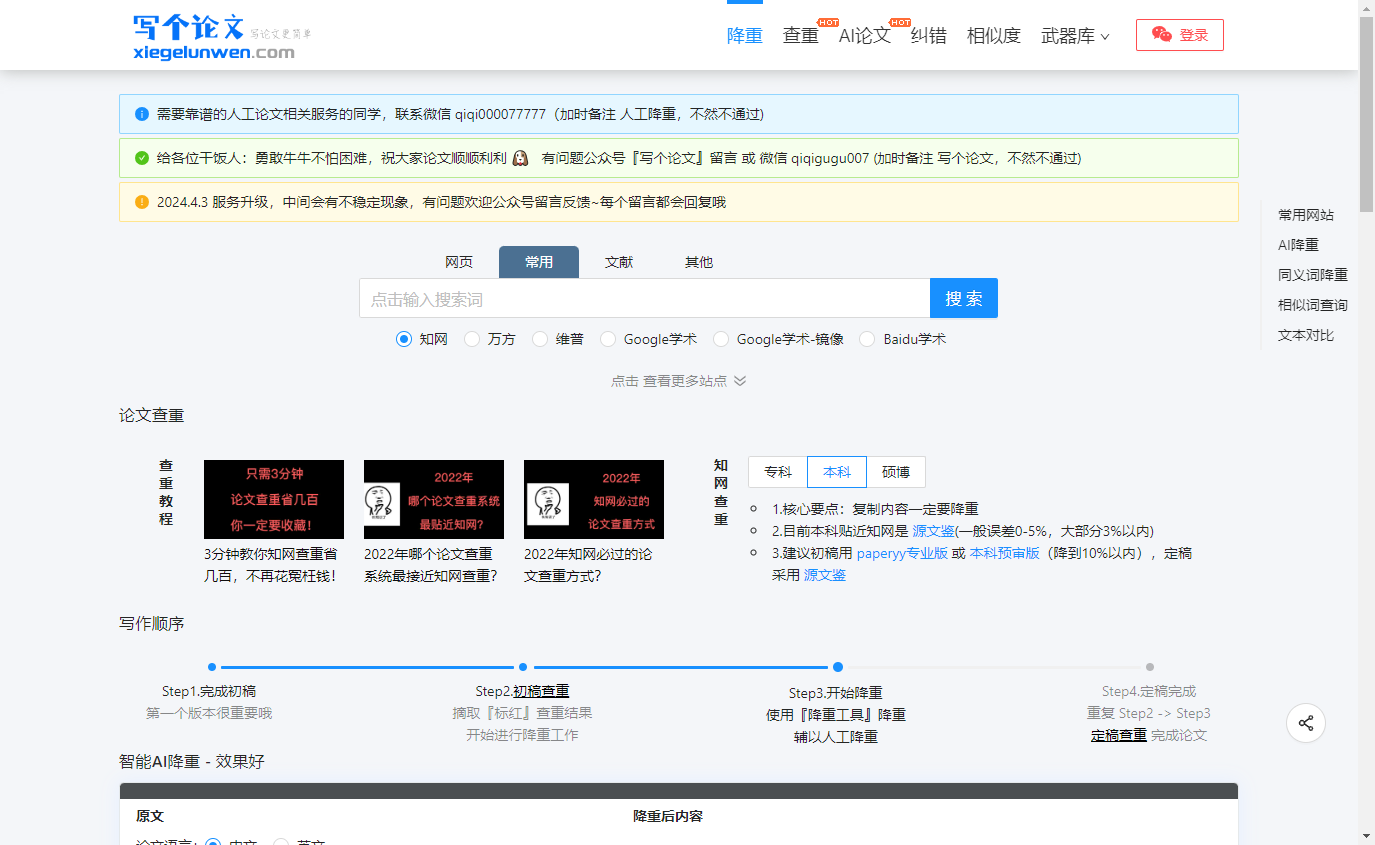The height and width of the screenshot is (845, 1375).
Task: Open the 知网必过的论文查重方式 thumbnail
Action: (x=594, y=499)
